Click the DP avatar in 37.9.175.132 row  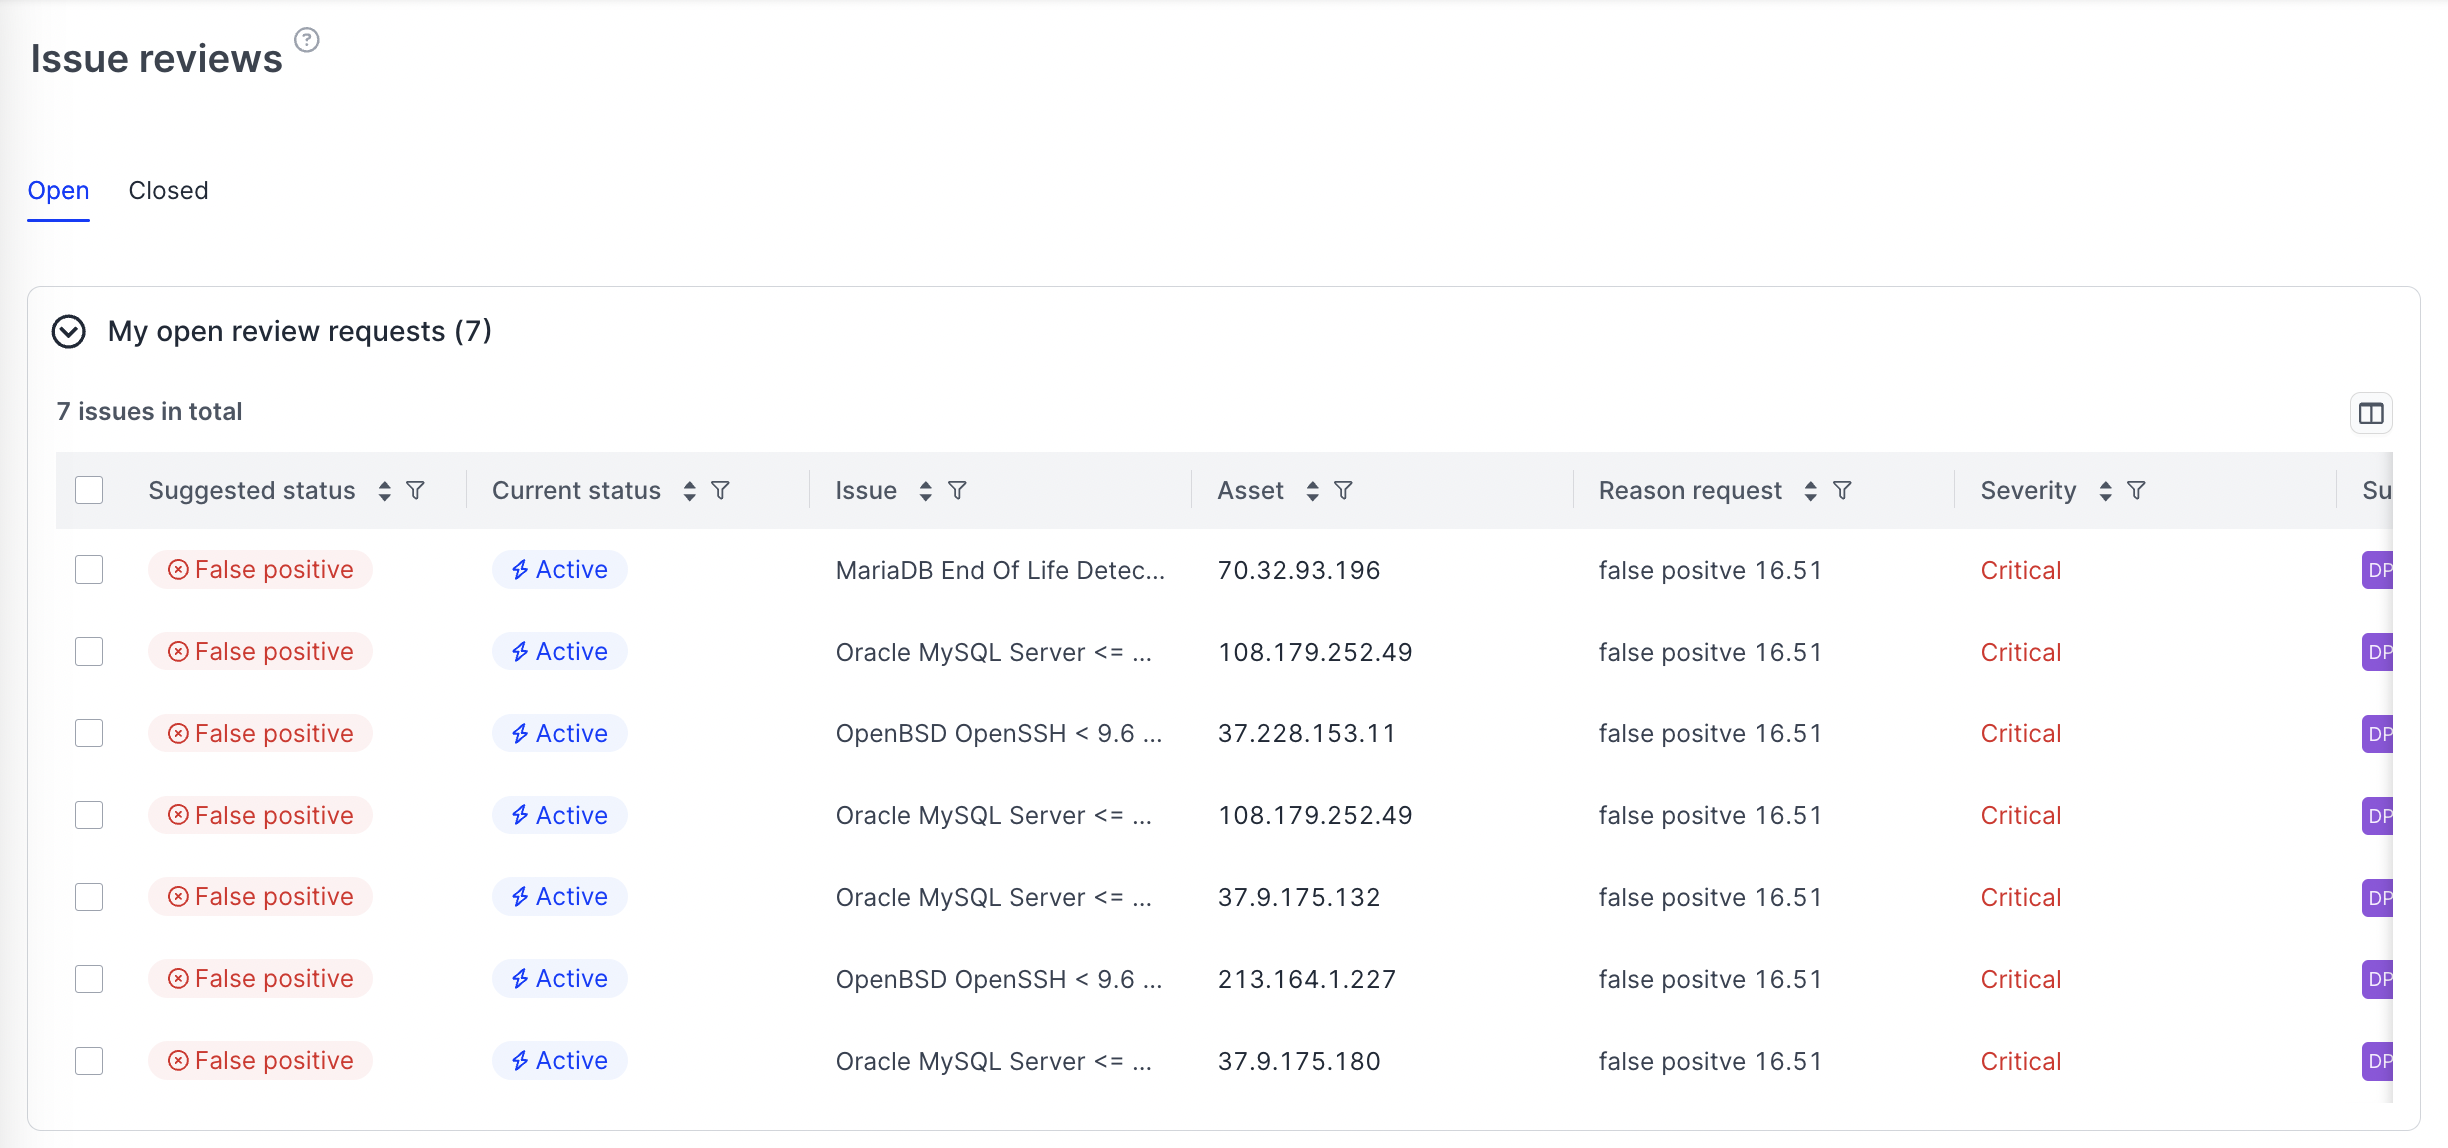point(2377,897)
